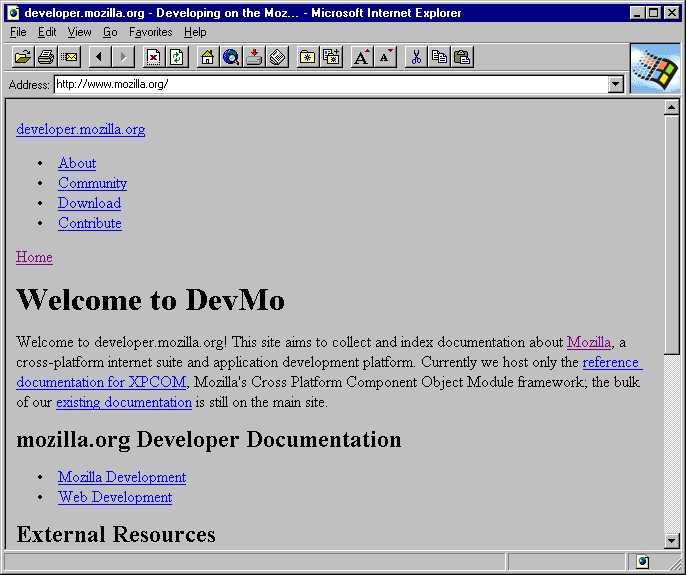Click the Windows flag logo
This screenshot has height=575, width=686.
[655, 68]
